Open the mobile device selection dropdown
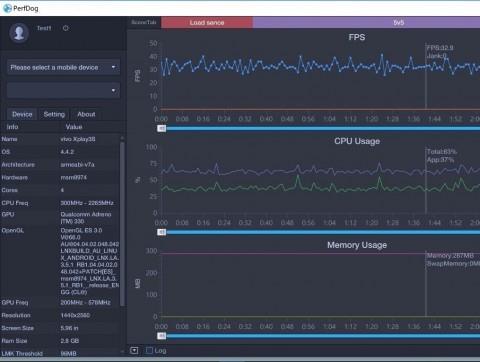 (63, 67)
